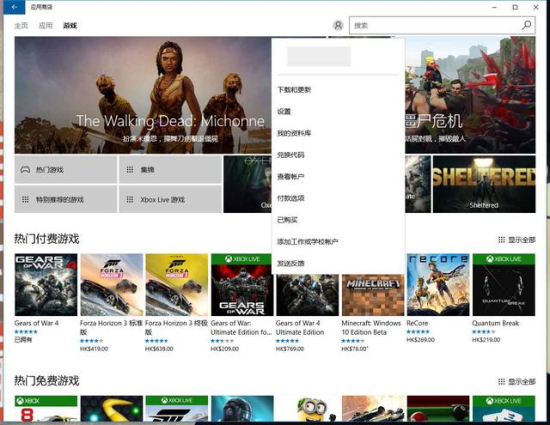Click grid icon on 特别推荐的游戏 tile
The height and width of the screenshot is (425, 550).
click(25, 200)
